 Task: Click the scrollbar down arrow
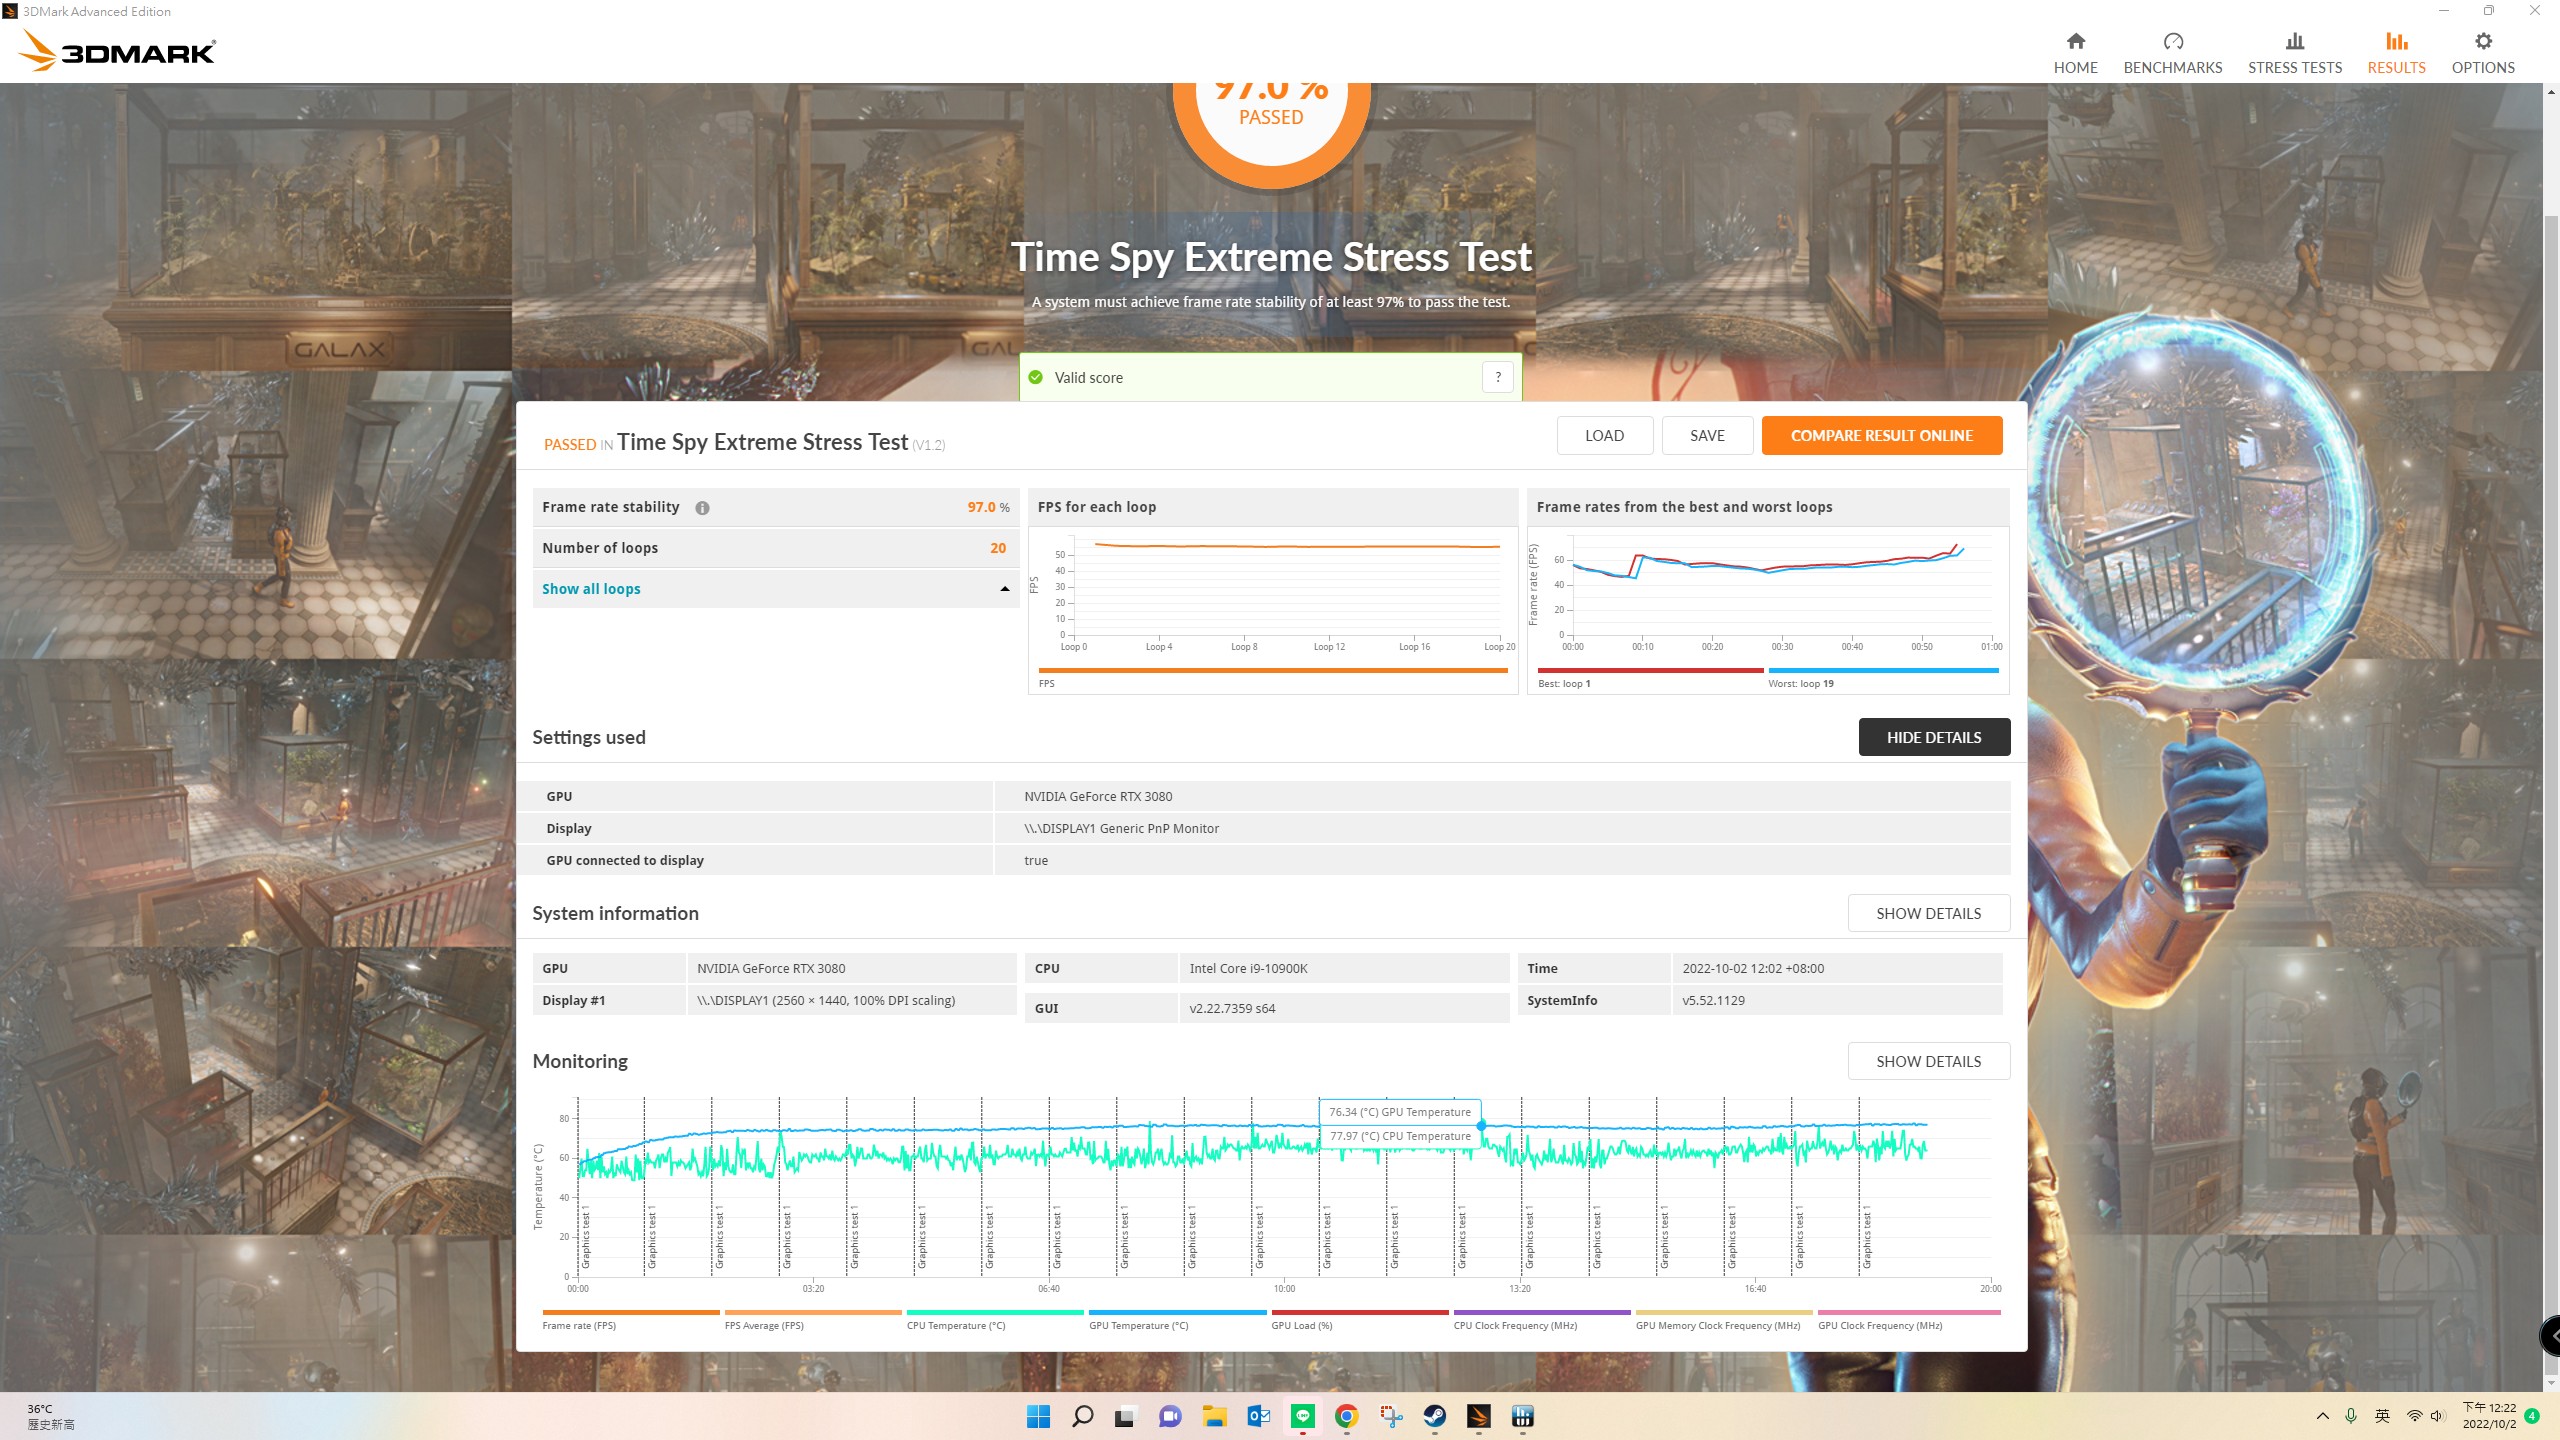(2550, 1383)
